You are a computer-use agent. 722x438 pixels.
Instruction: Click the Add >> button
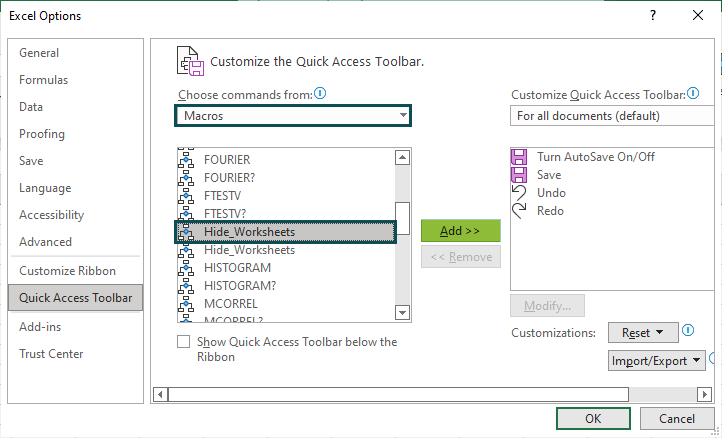point(460,231)
